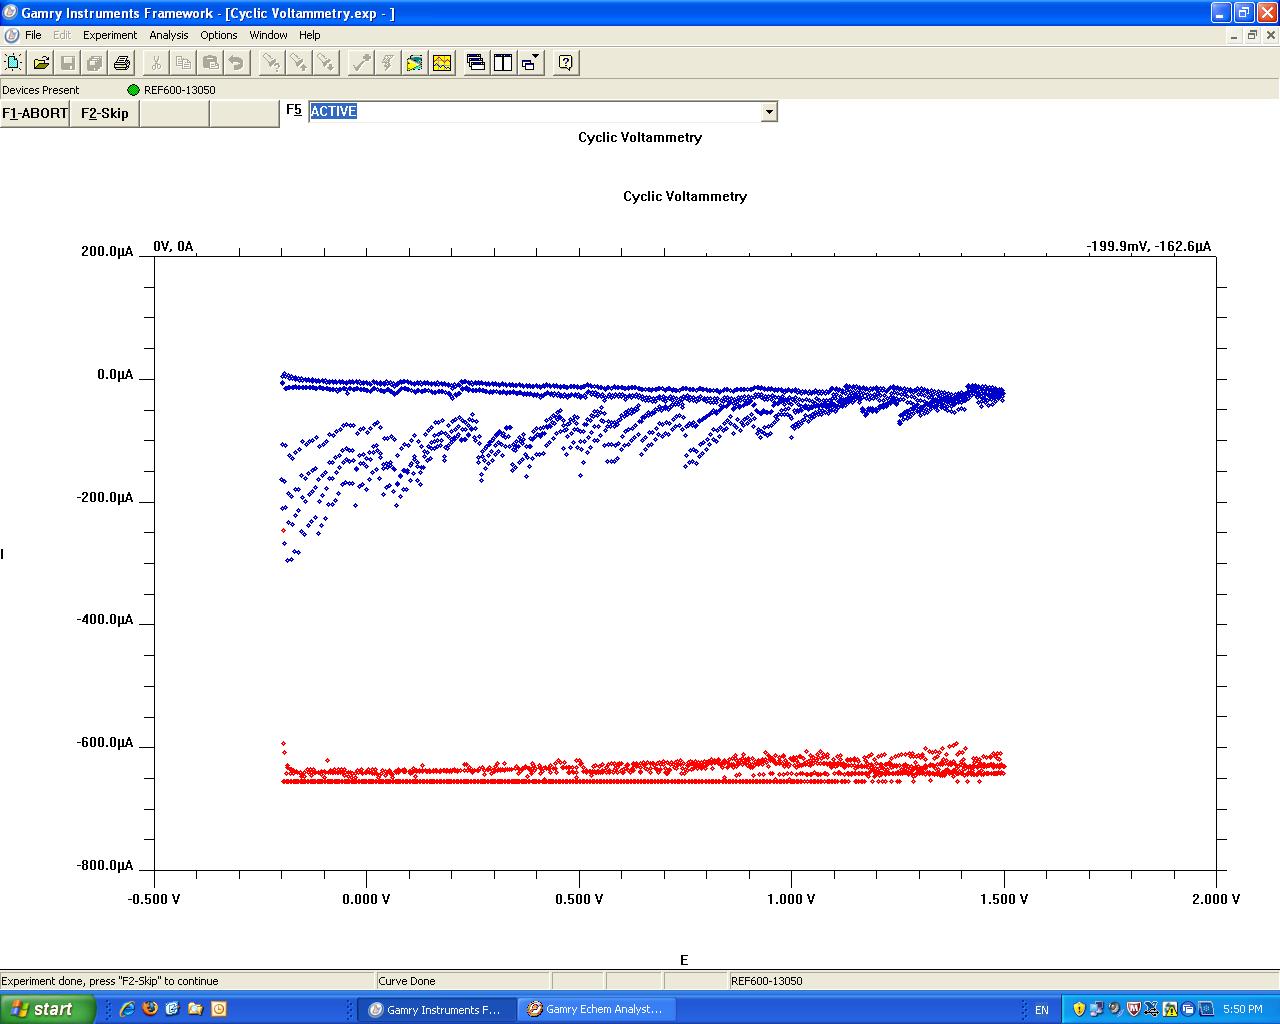Click REF600-13050 in the status bar

(767, 981)
